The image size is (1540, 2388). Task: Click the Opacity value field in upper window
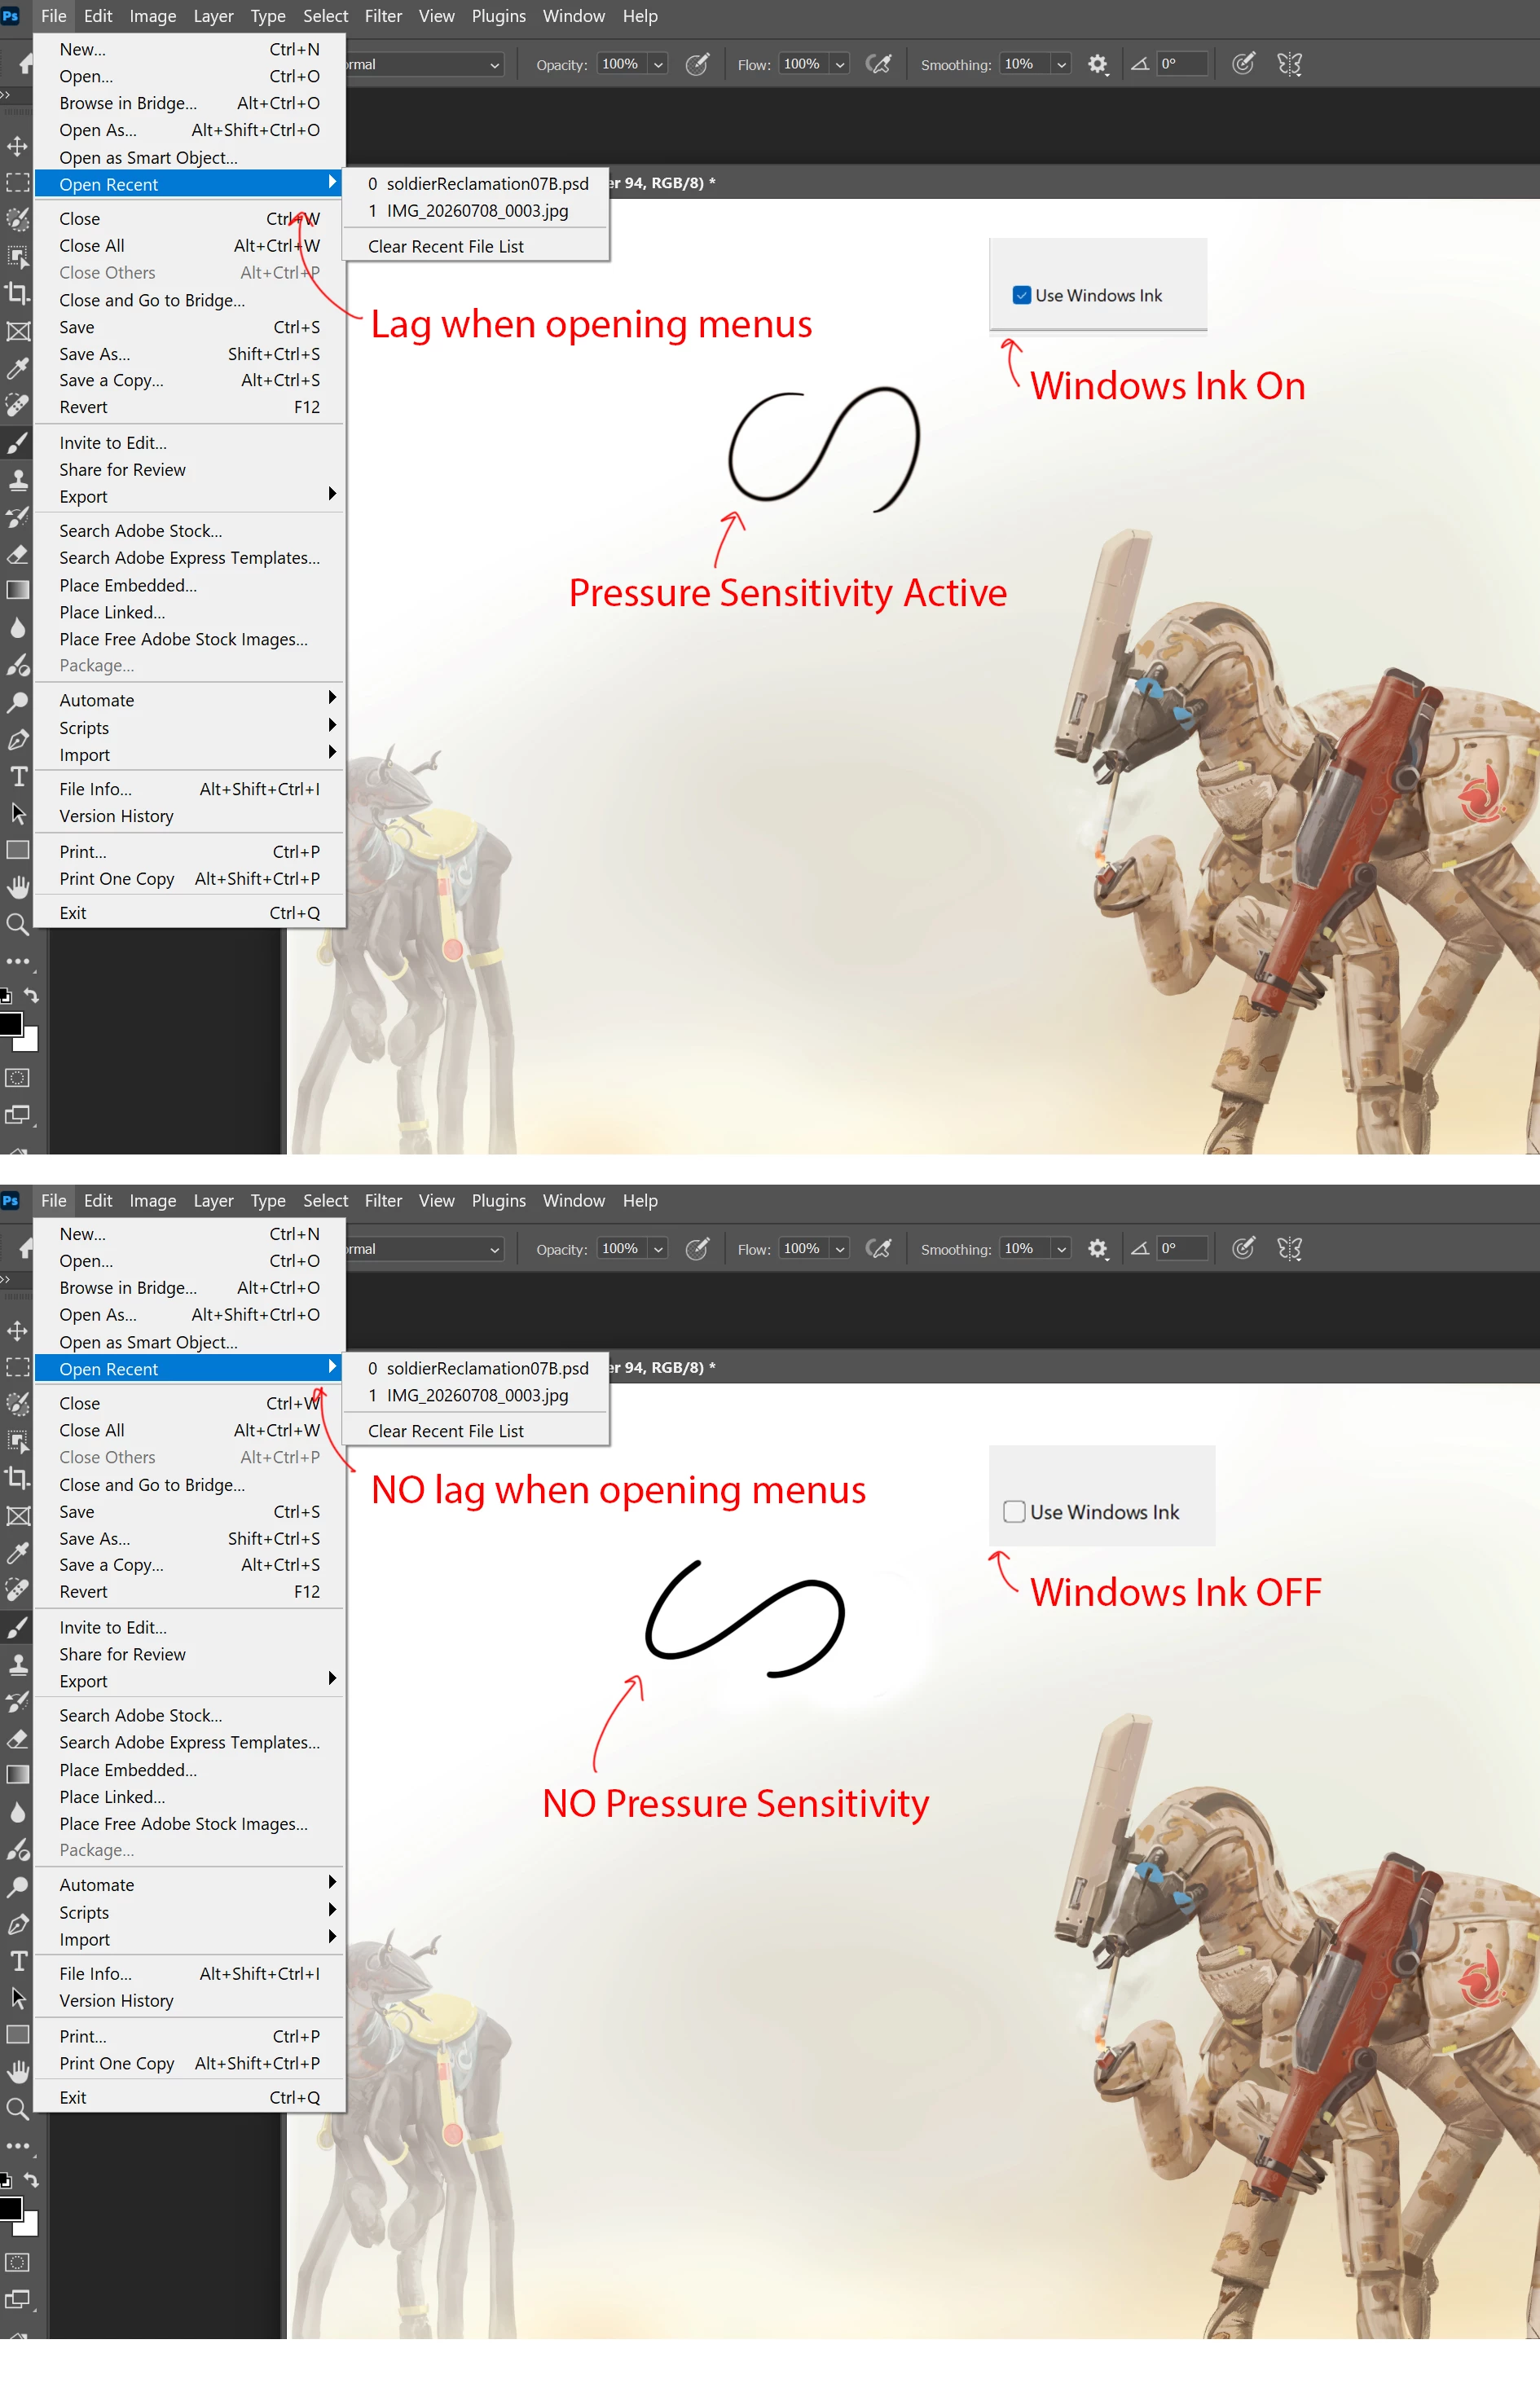point(621,64)
